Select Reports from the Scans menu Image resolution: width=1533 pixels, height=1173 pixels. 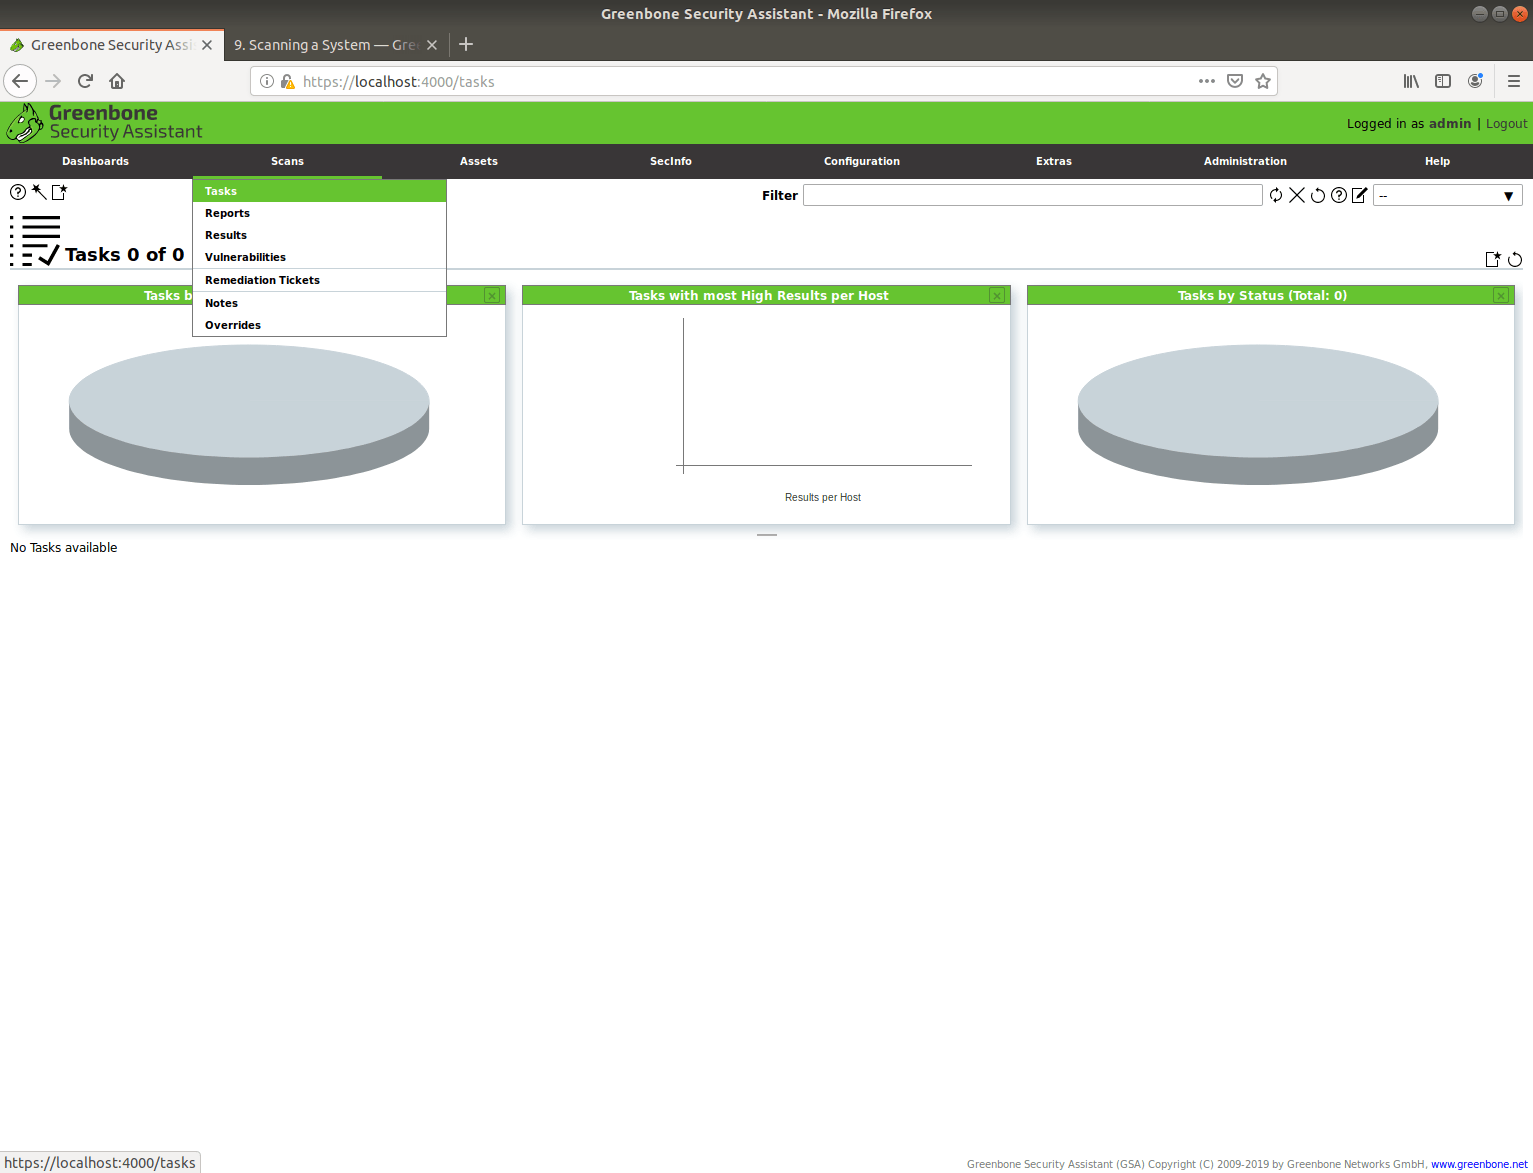227,213
